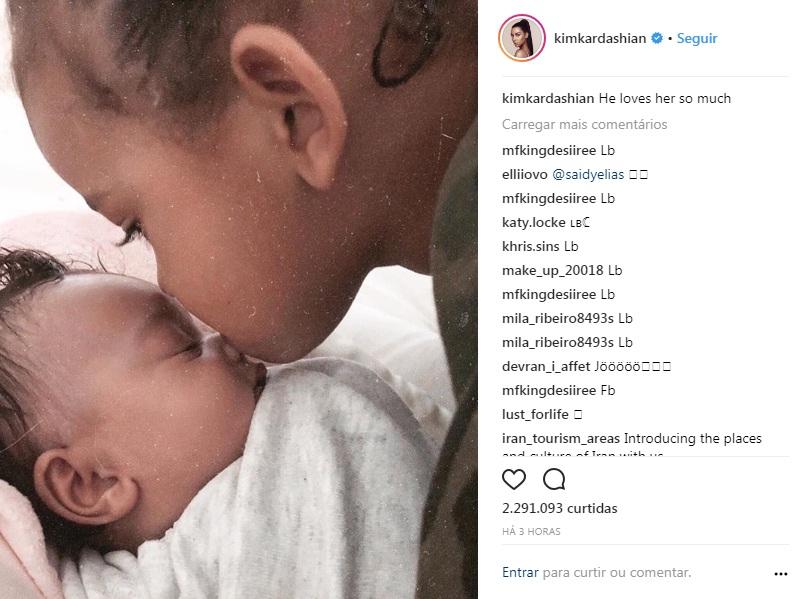Click Entrar to log in

coord(520,573)
